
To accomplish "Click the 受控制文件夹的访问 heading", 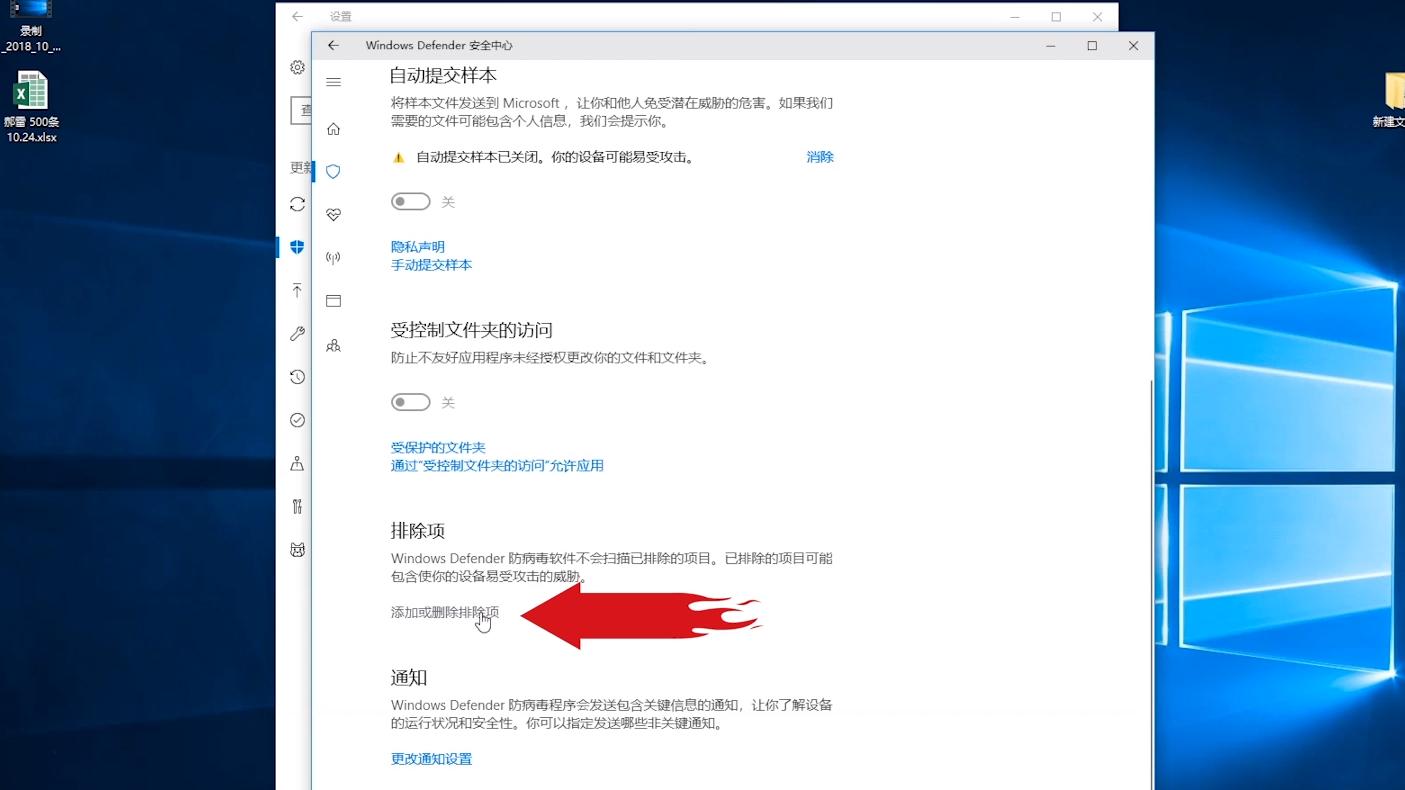I will point(472,330).
